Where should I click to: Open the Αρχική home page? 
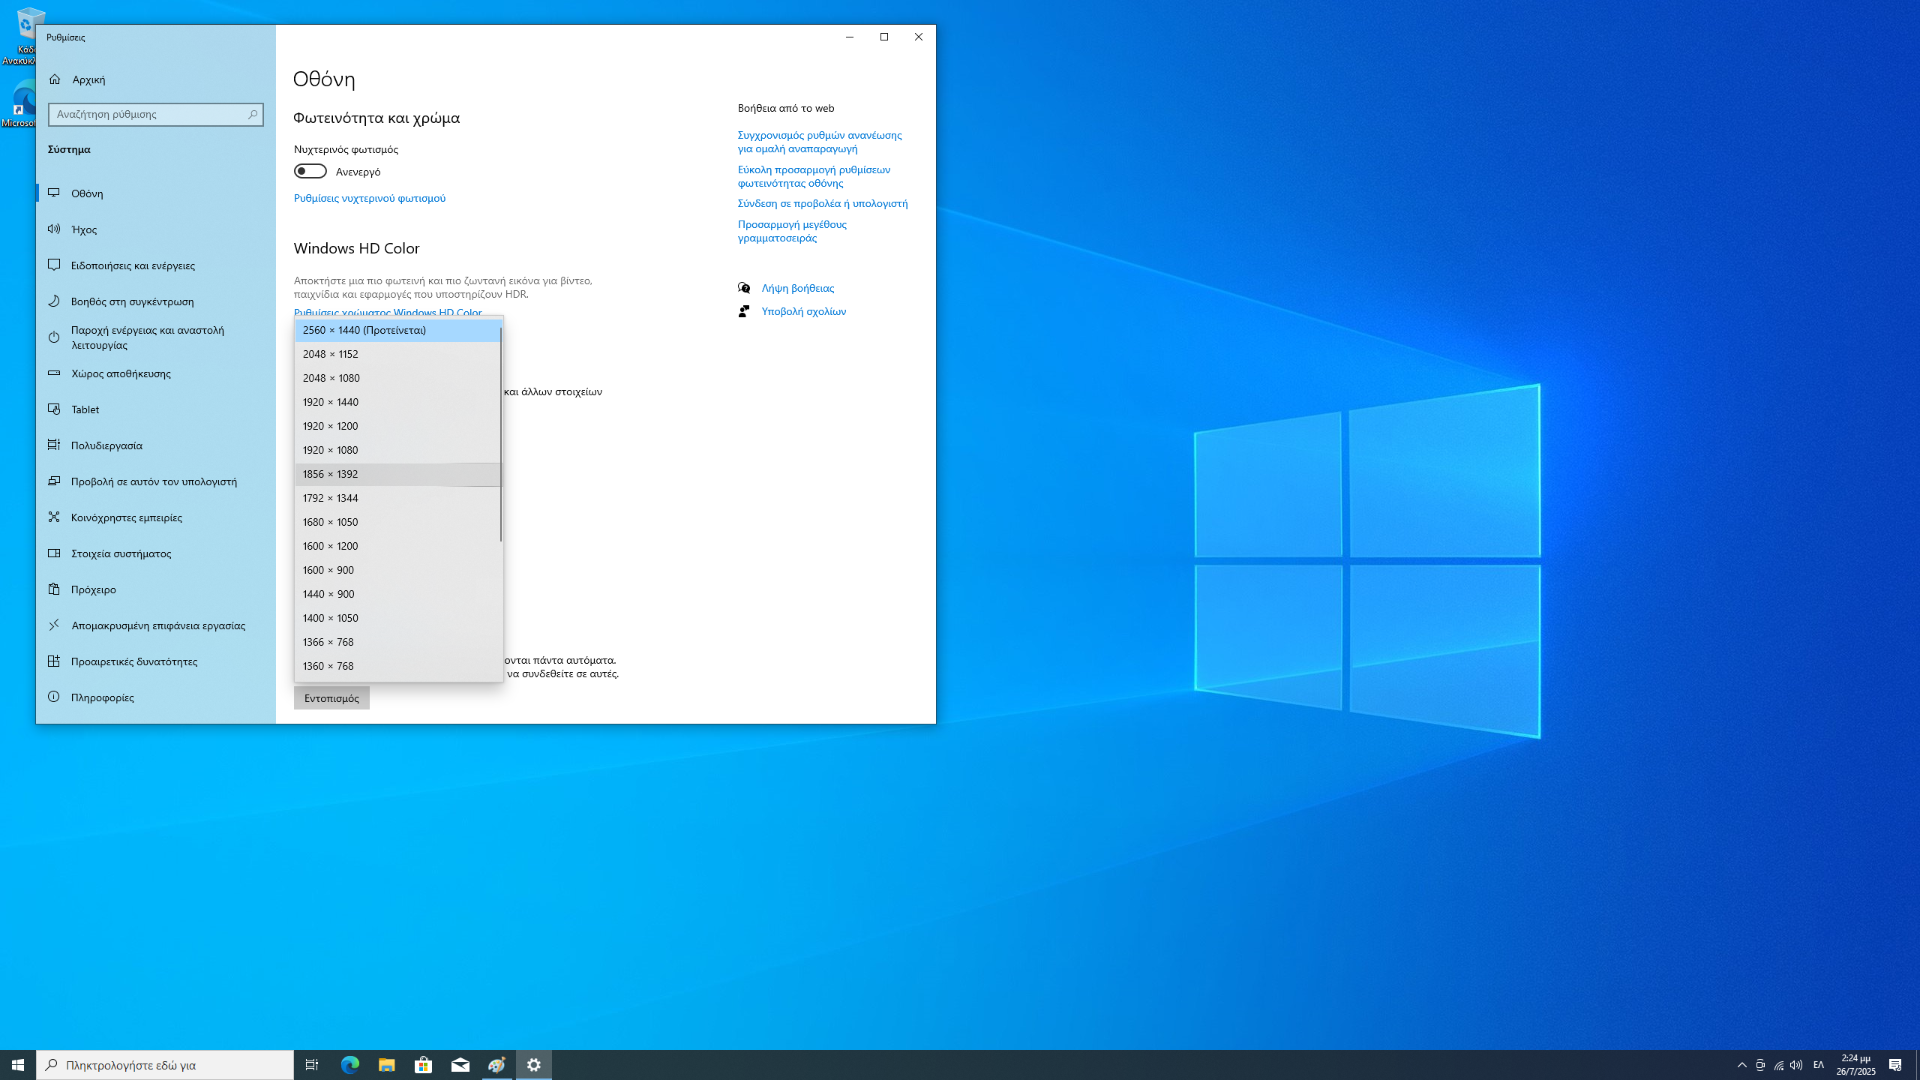coord(88,80)
